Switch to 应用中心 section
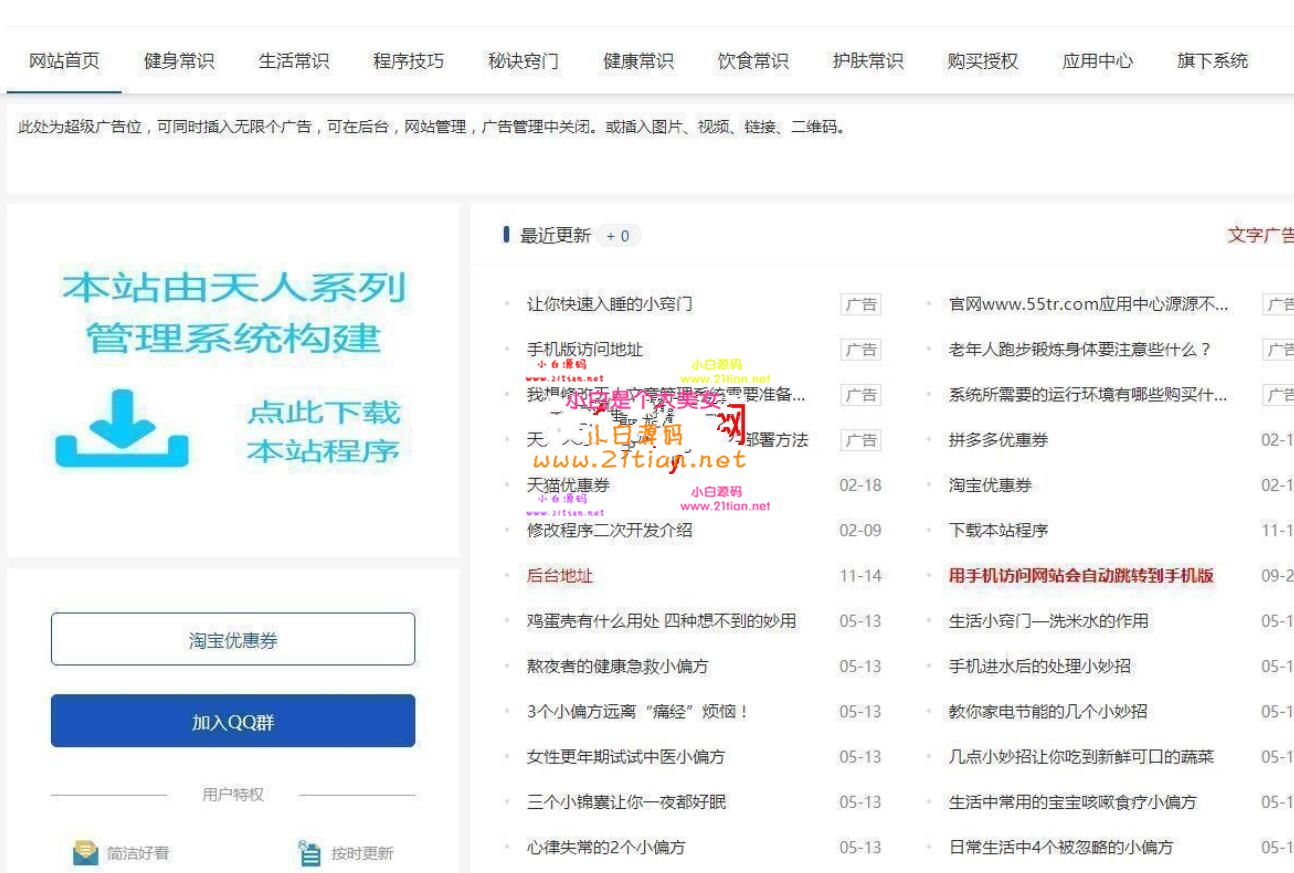1294x873 pixels. coord(1097,61)
